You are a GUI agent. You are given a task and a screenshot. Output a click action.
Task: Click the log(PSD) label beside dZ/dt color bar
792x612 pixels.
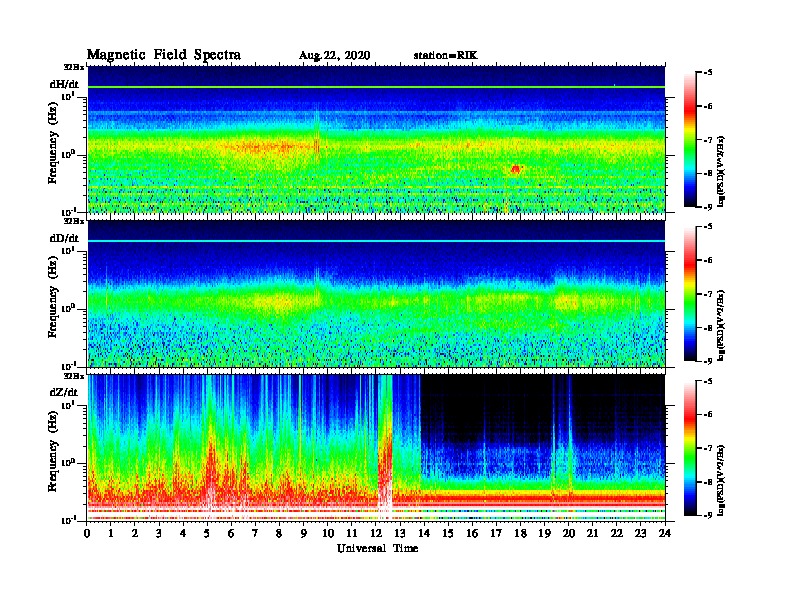pyautogui.click(x=721, y=479)
